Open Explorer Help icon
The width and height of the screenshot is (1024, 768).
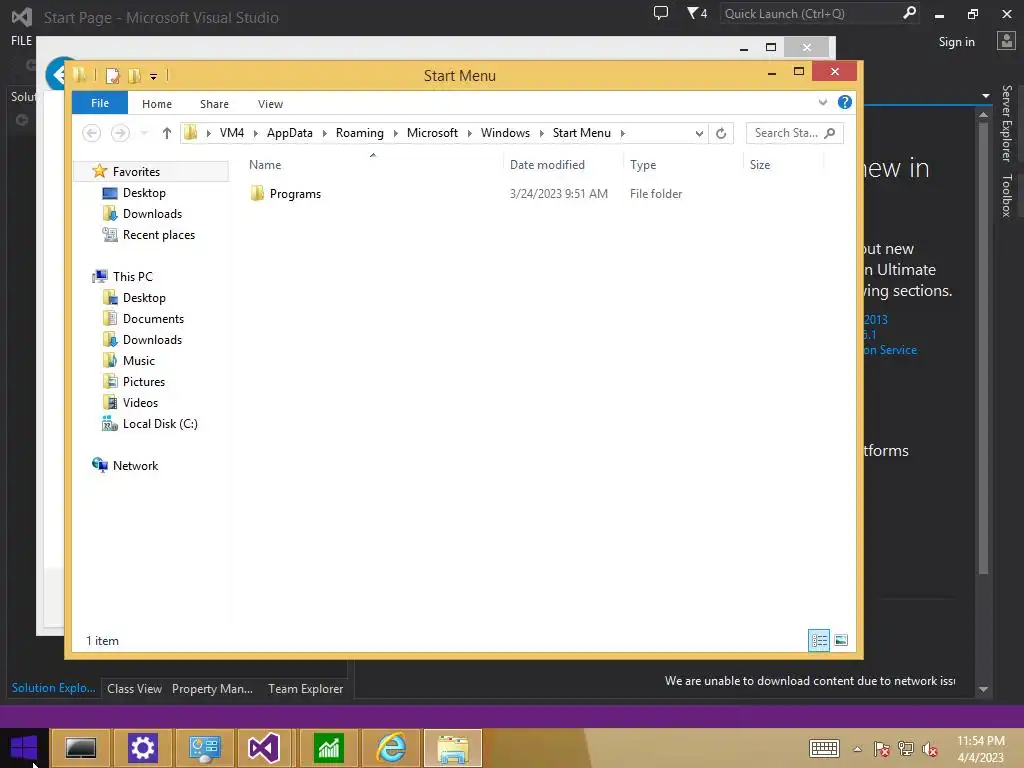click(x=844, y=102)
